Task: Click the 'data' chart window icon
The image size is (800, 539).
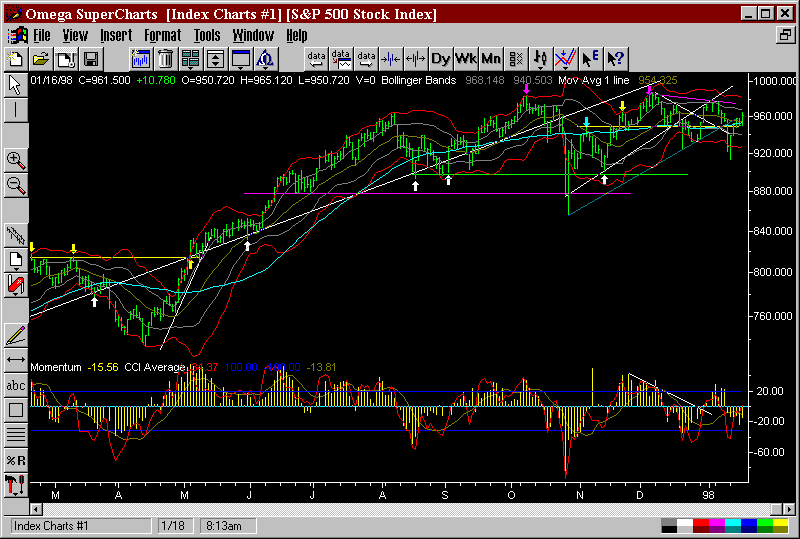Action: (341, 59)
